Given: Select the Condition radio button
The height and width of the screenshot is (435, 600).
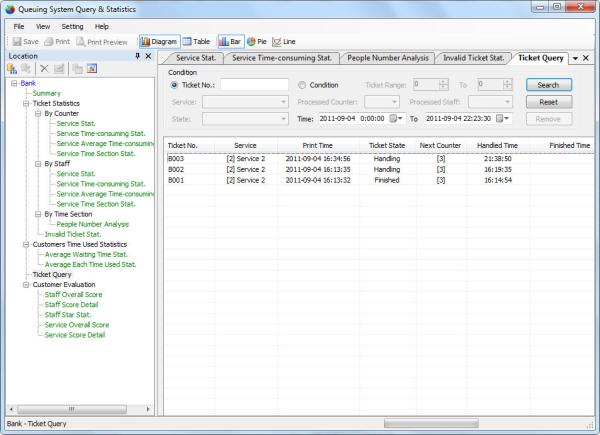Looking at the screenshot, I should tap(302, 85).
